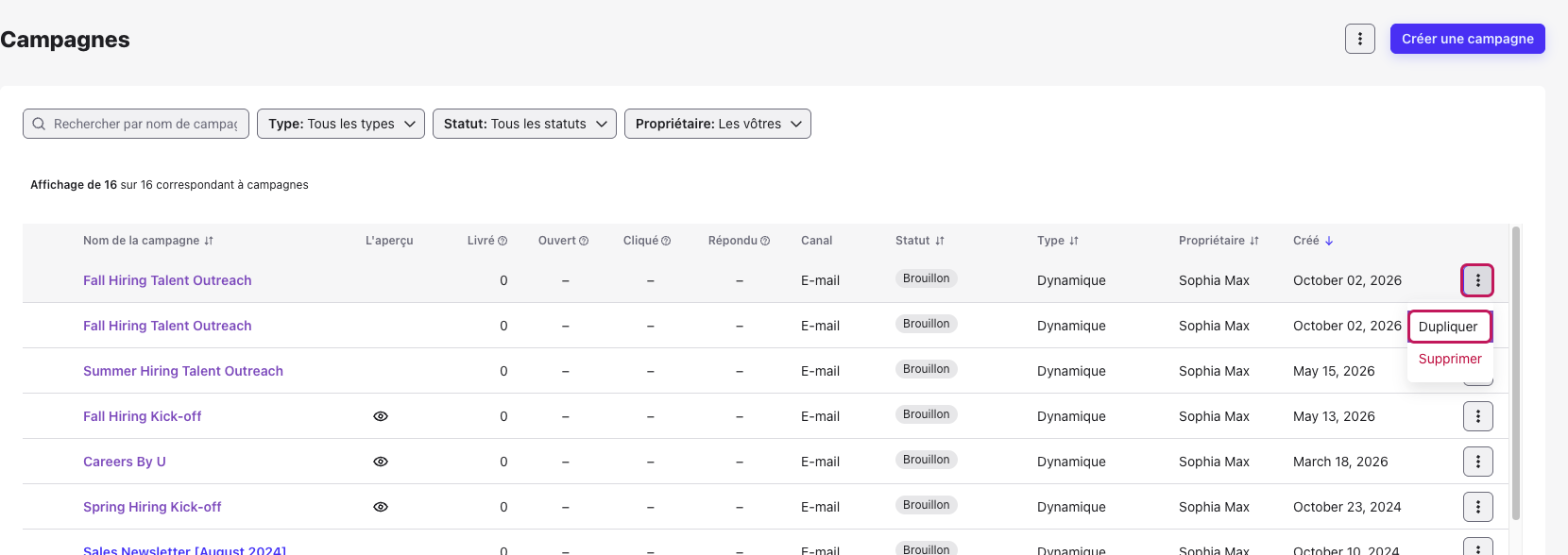Click the Campagnes page heading
The height and width of the screenshot is (555, 1568).
pyautogui.click(x=65, y=40)
